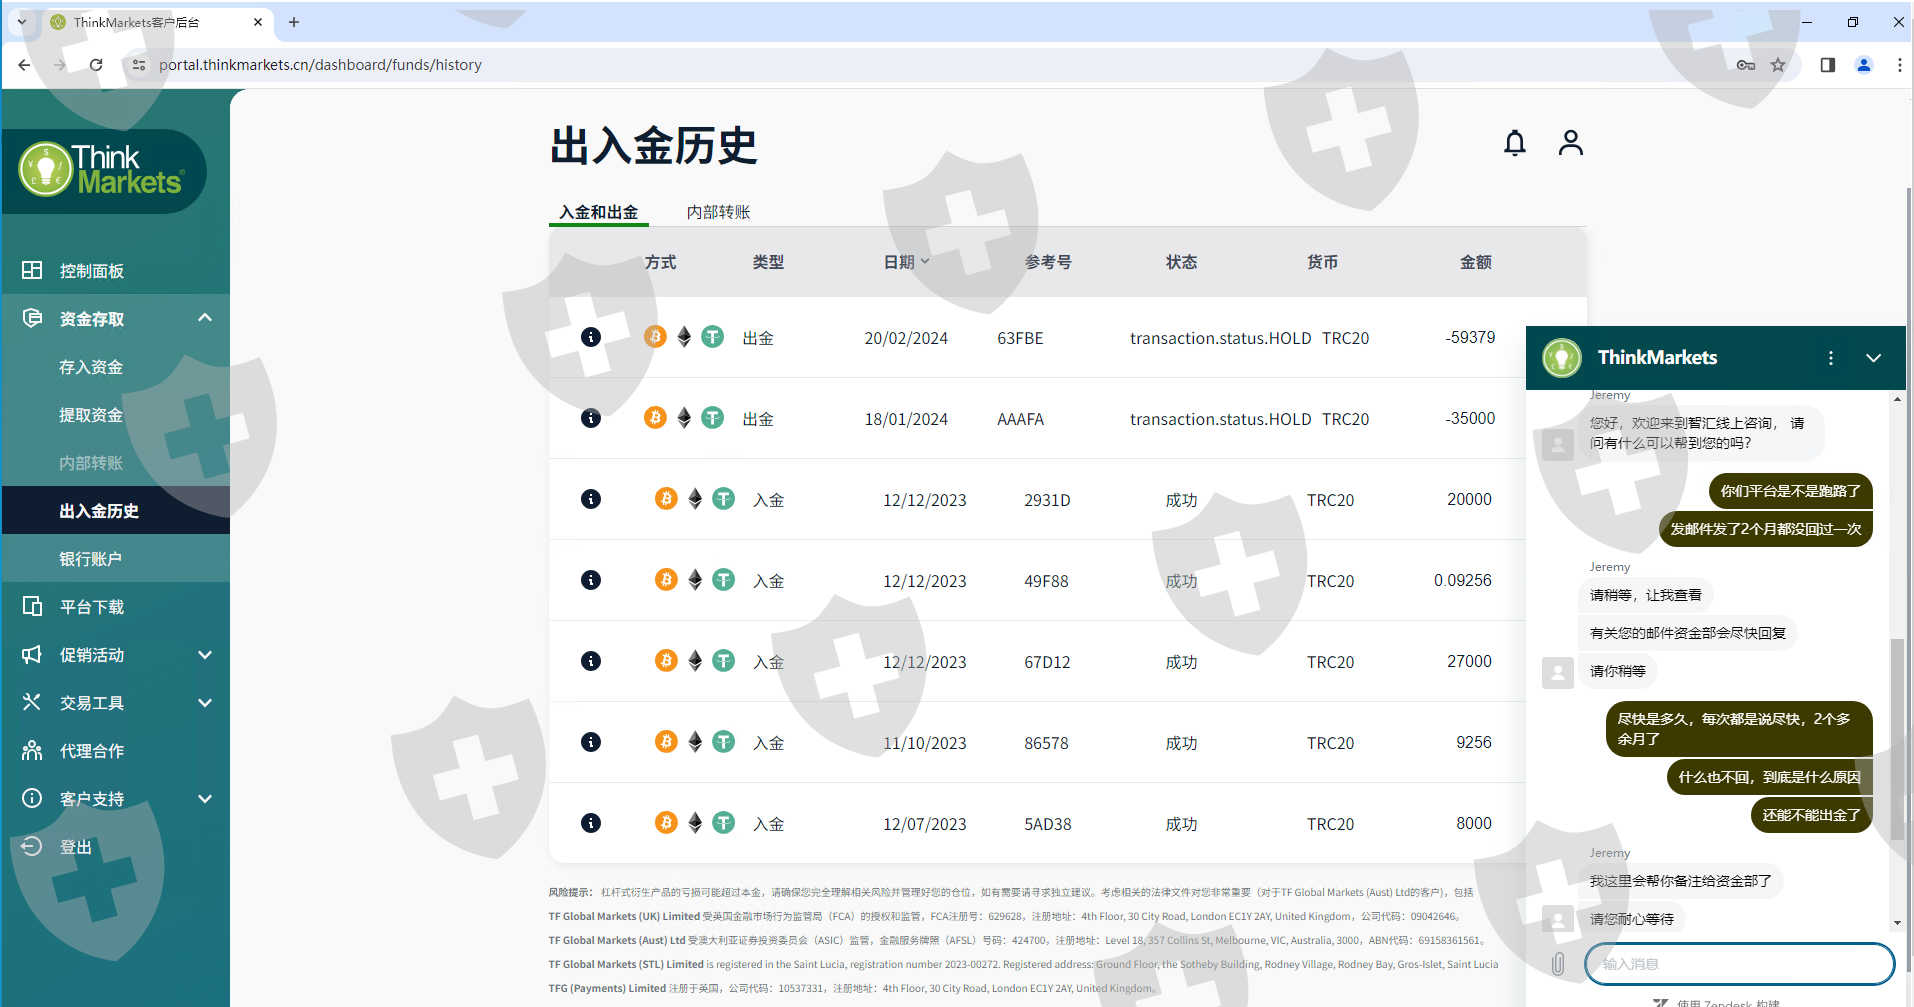
Task: Select the 入金和出金 tab
Action: 598,212
